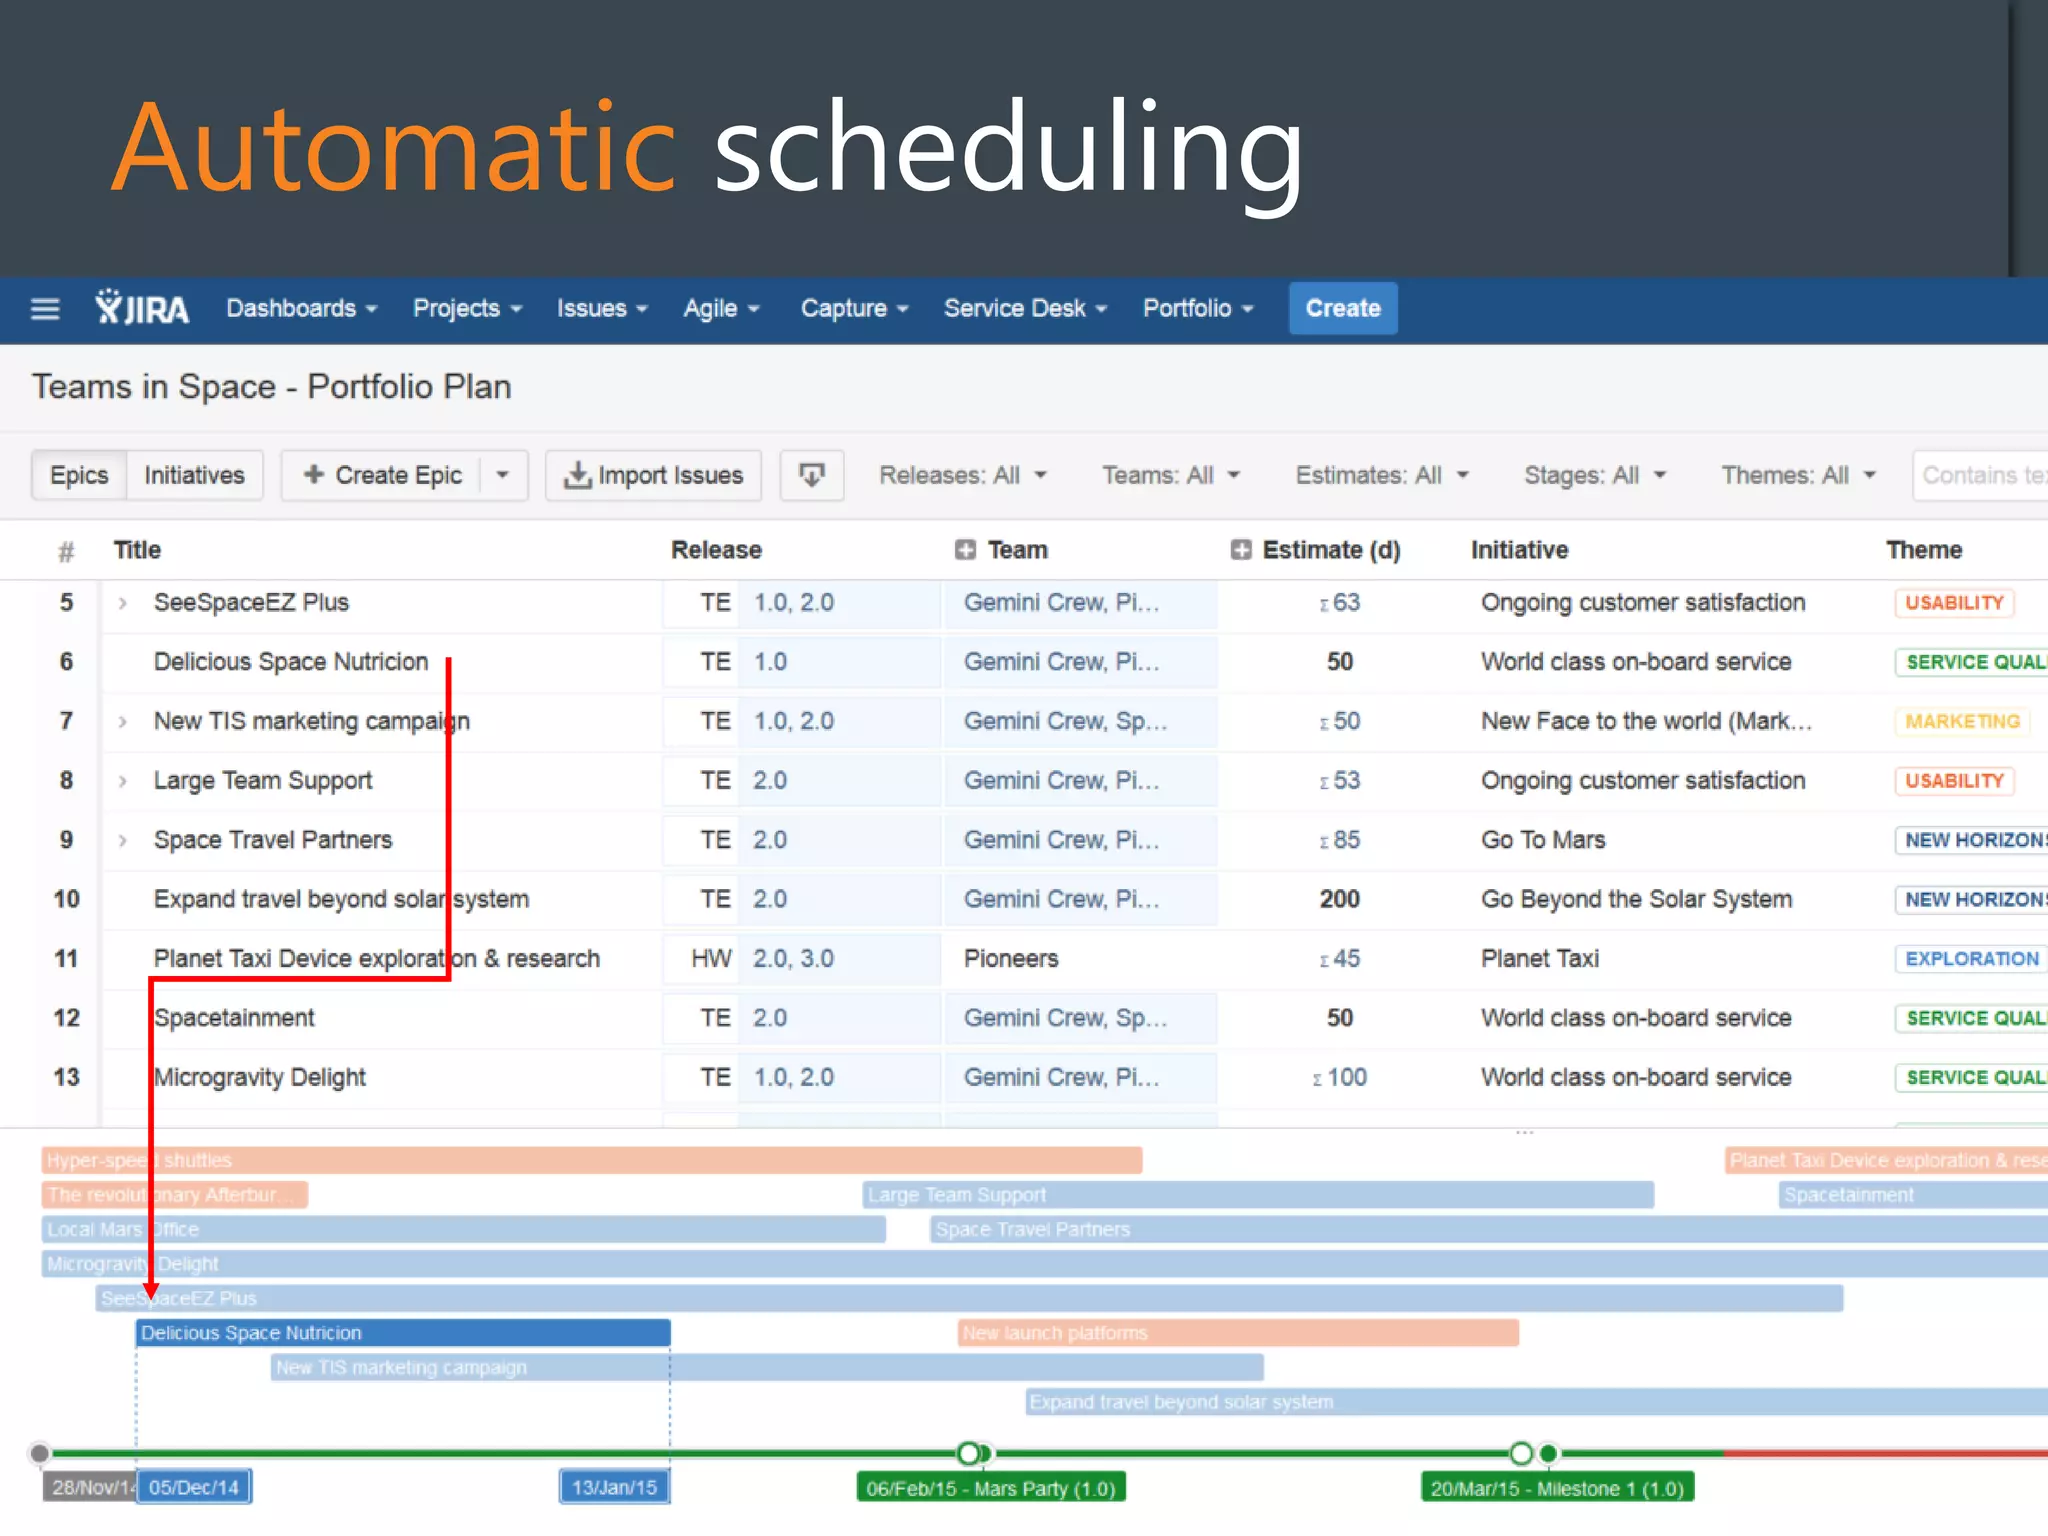The image size is (2048, 1536).
Task: Open the Teams filter dropdown
Action: (1170, 475)
